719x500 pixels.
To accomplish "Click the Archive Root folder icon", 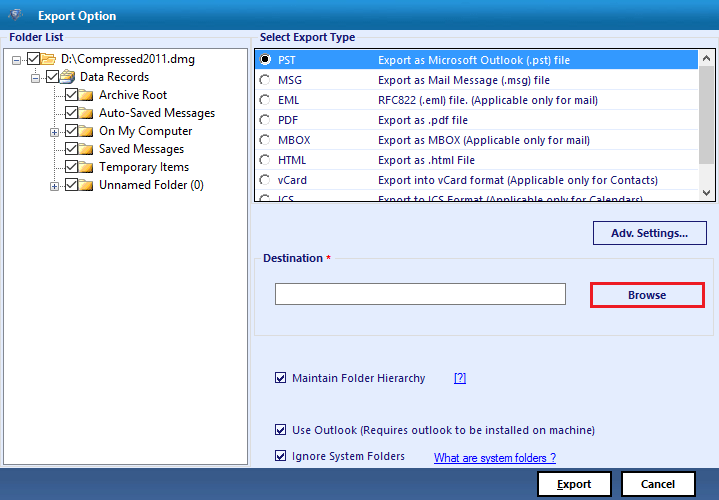I will point(86,95).
